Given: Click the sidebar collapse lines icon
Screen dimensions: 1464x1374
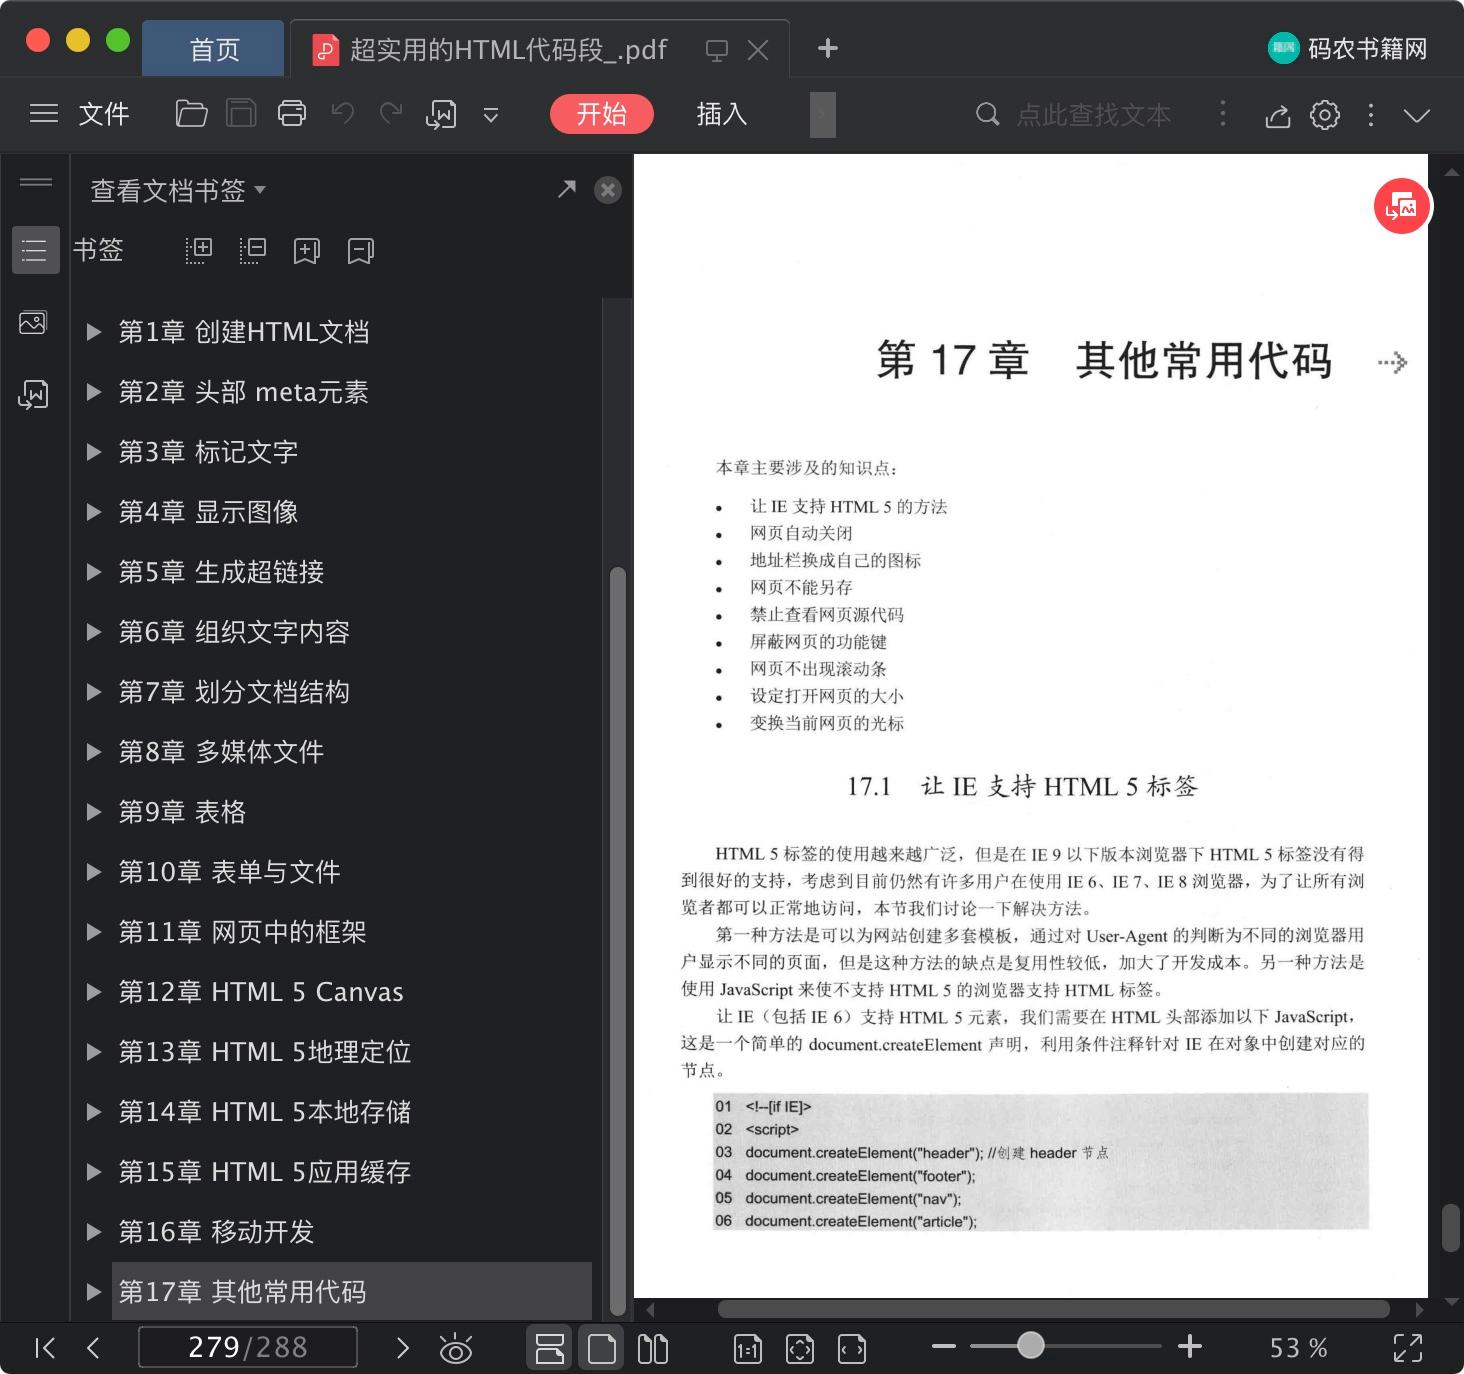Looking at the screenshot, I should coord(36,182).
